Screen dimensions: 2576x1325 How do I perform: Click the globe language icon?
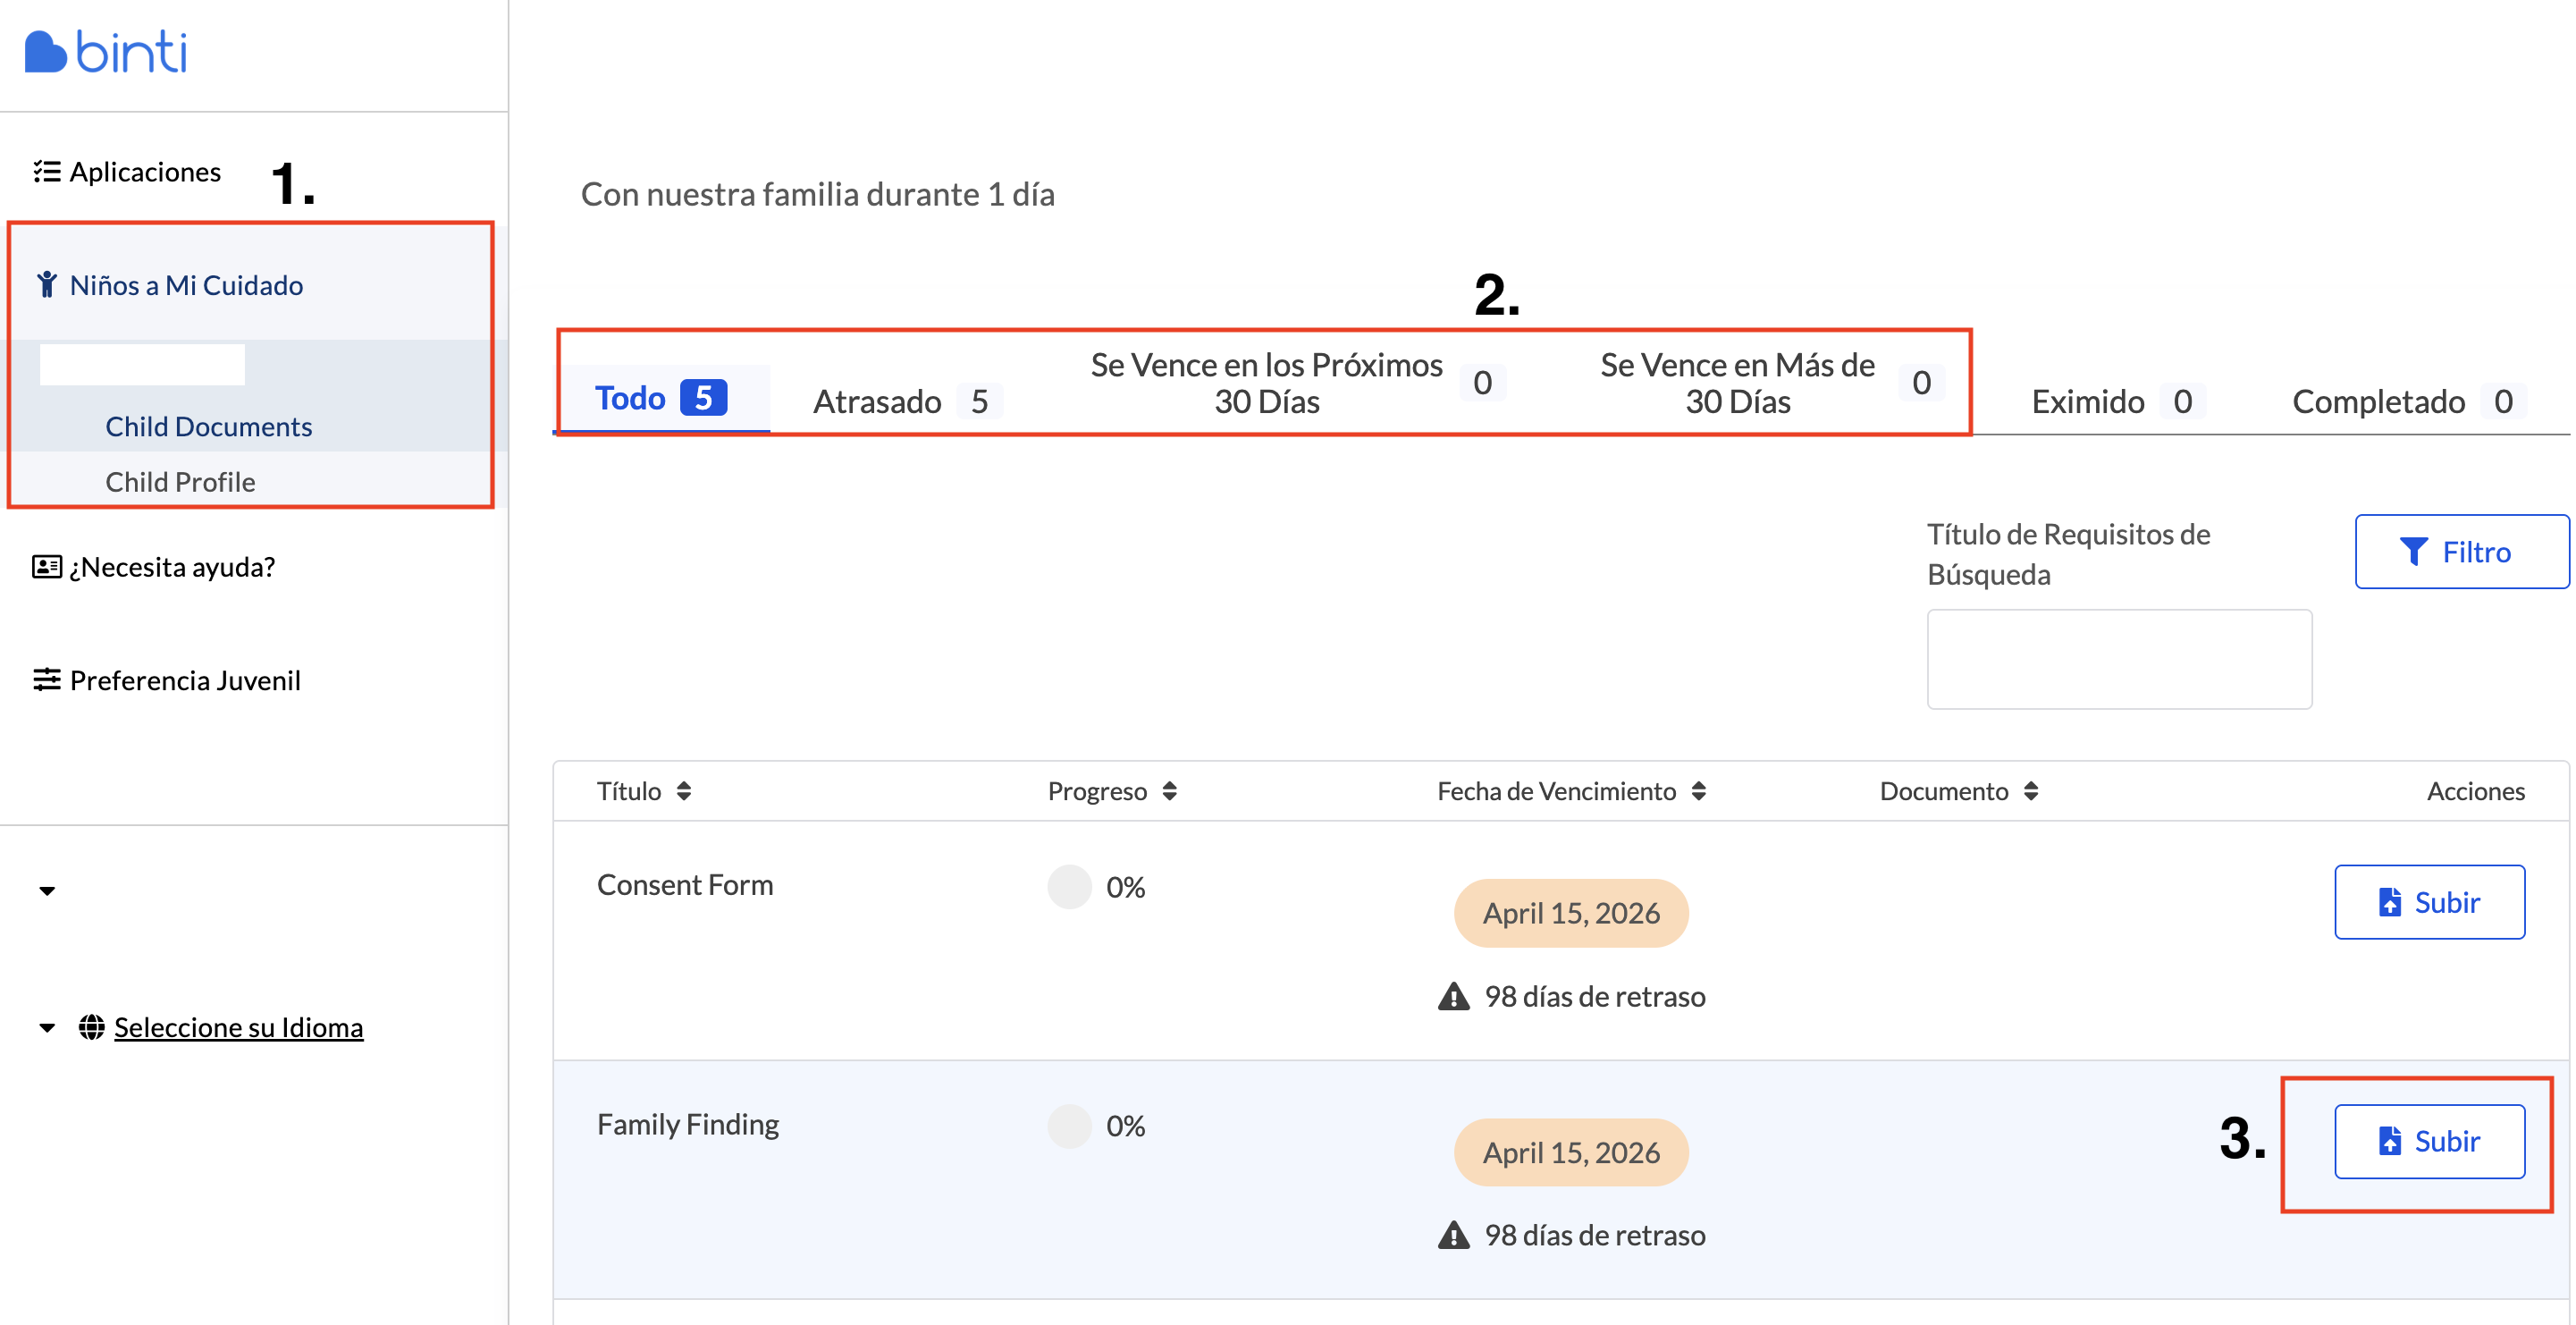click(92, 1027)
